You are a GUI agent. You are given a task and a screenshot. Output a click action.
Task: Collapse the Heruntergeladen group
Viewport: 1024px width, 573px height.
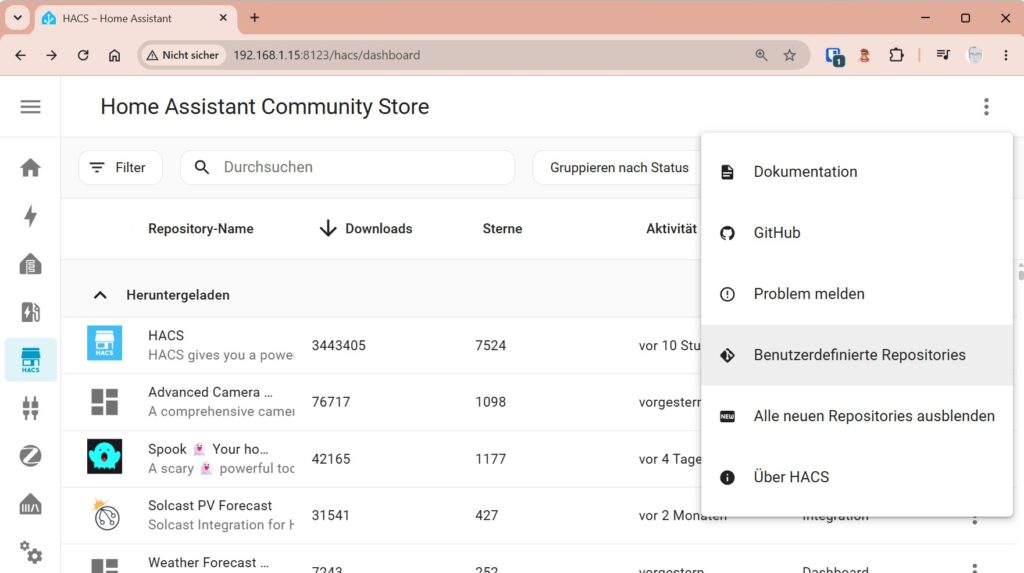100,295
